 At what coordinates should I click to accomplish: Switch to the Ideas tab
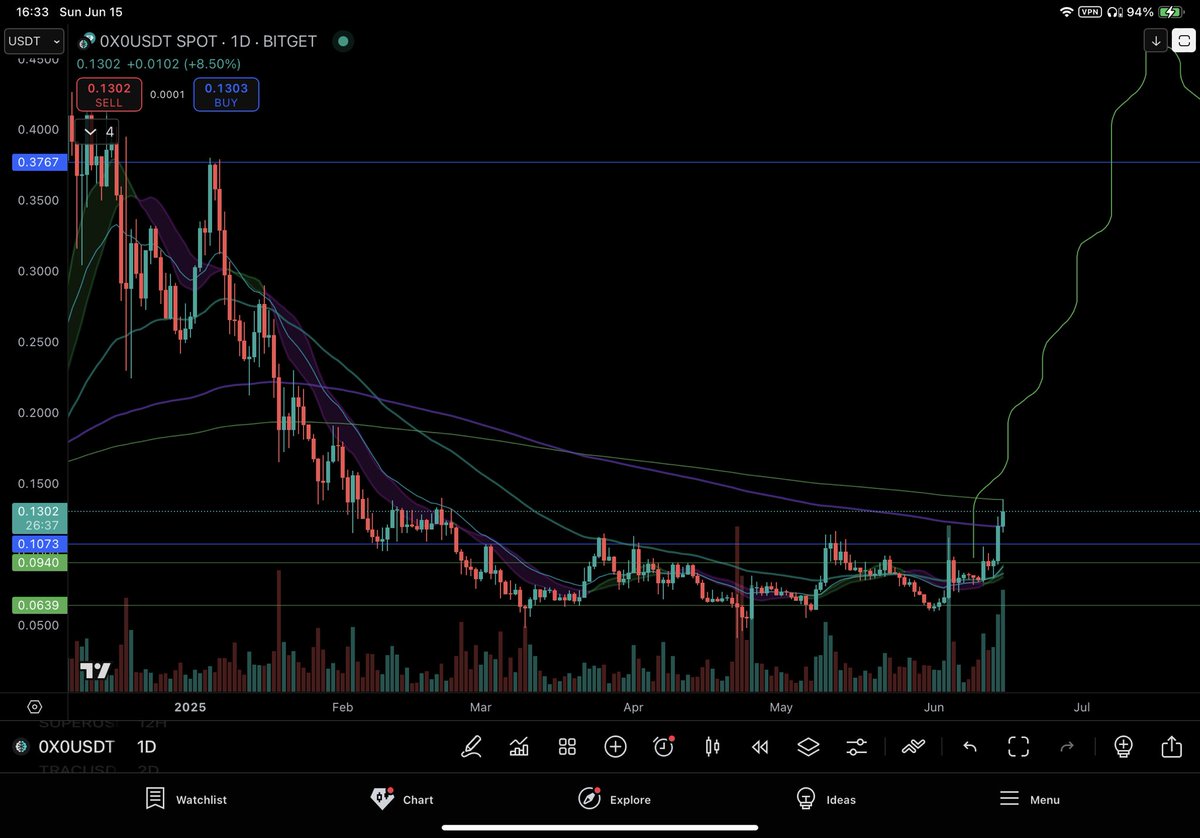coord(826,798)
